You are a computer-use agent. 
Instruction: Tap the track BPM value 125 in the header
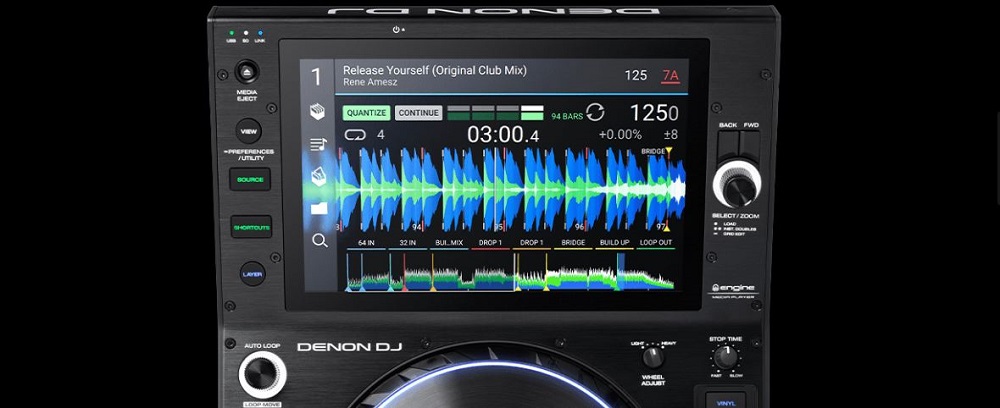pyautogui.click(x=635, y=76)
